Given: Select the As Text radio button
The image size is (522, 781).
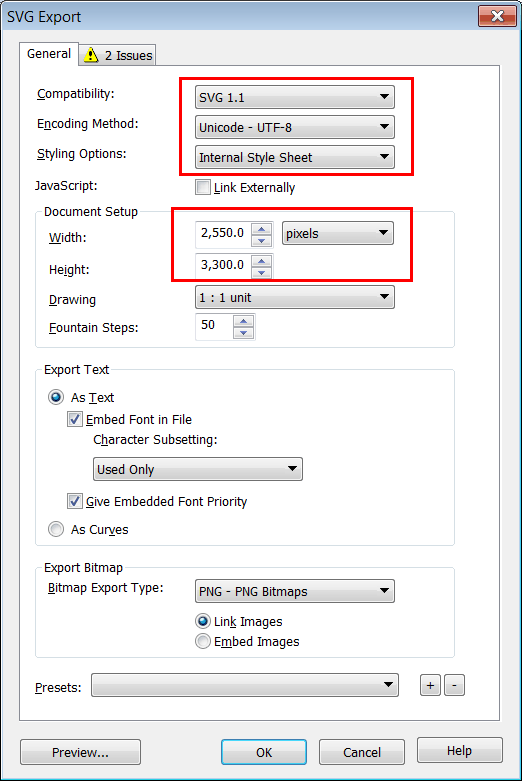Looking at the screenshot, I should point(56,397).
